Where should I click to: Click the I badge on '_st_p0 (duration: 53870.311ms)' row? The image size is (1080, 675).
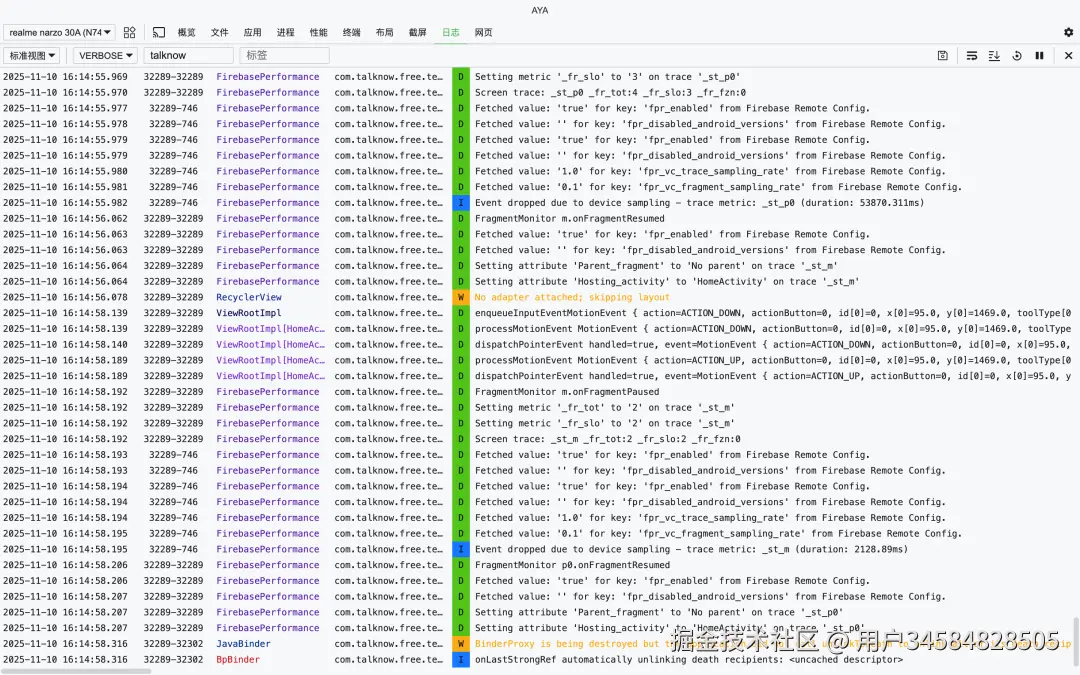[461, 203]
